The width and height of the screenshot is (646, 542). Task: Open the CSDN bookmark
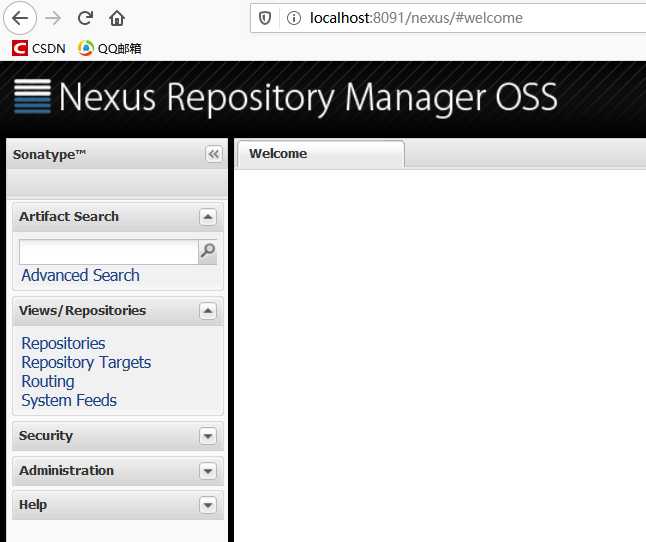pos(39,49)
